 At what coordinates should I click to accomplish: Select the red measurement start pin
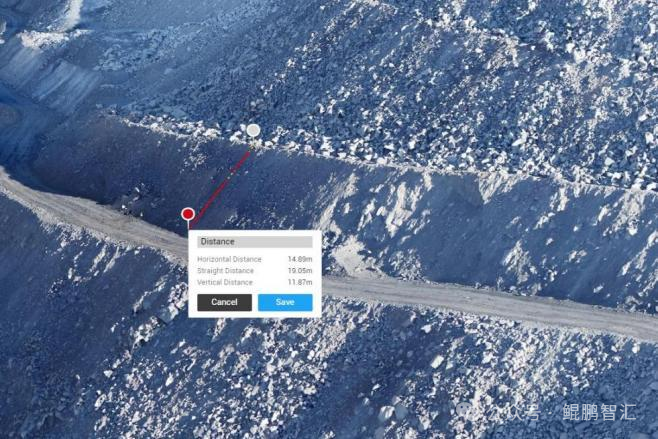point(188,214)
